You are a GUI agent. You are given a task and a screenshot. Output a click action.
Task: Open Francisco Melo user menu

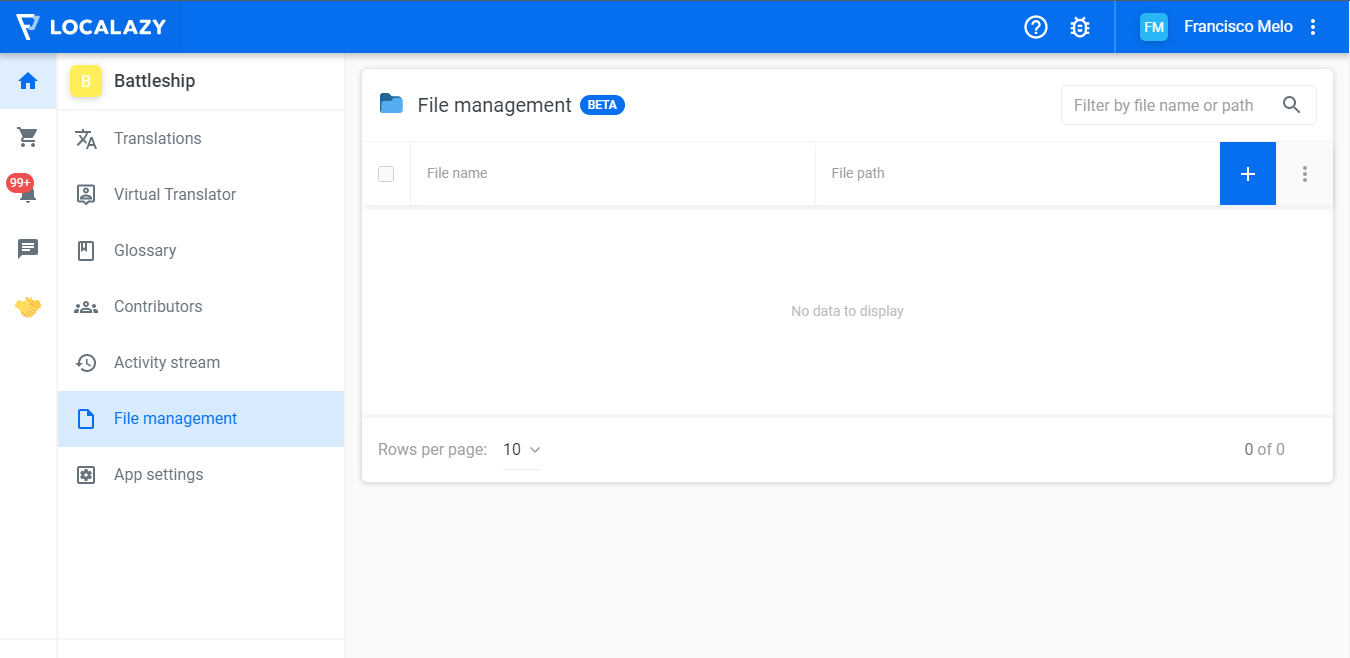pyautogui.click(x=1313, y=27)
